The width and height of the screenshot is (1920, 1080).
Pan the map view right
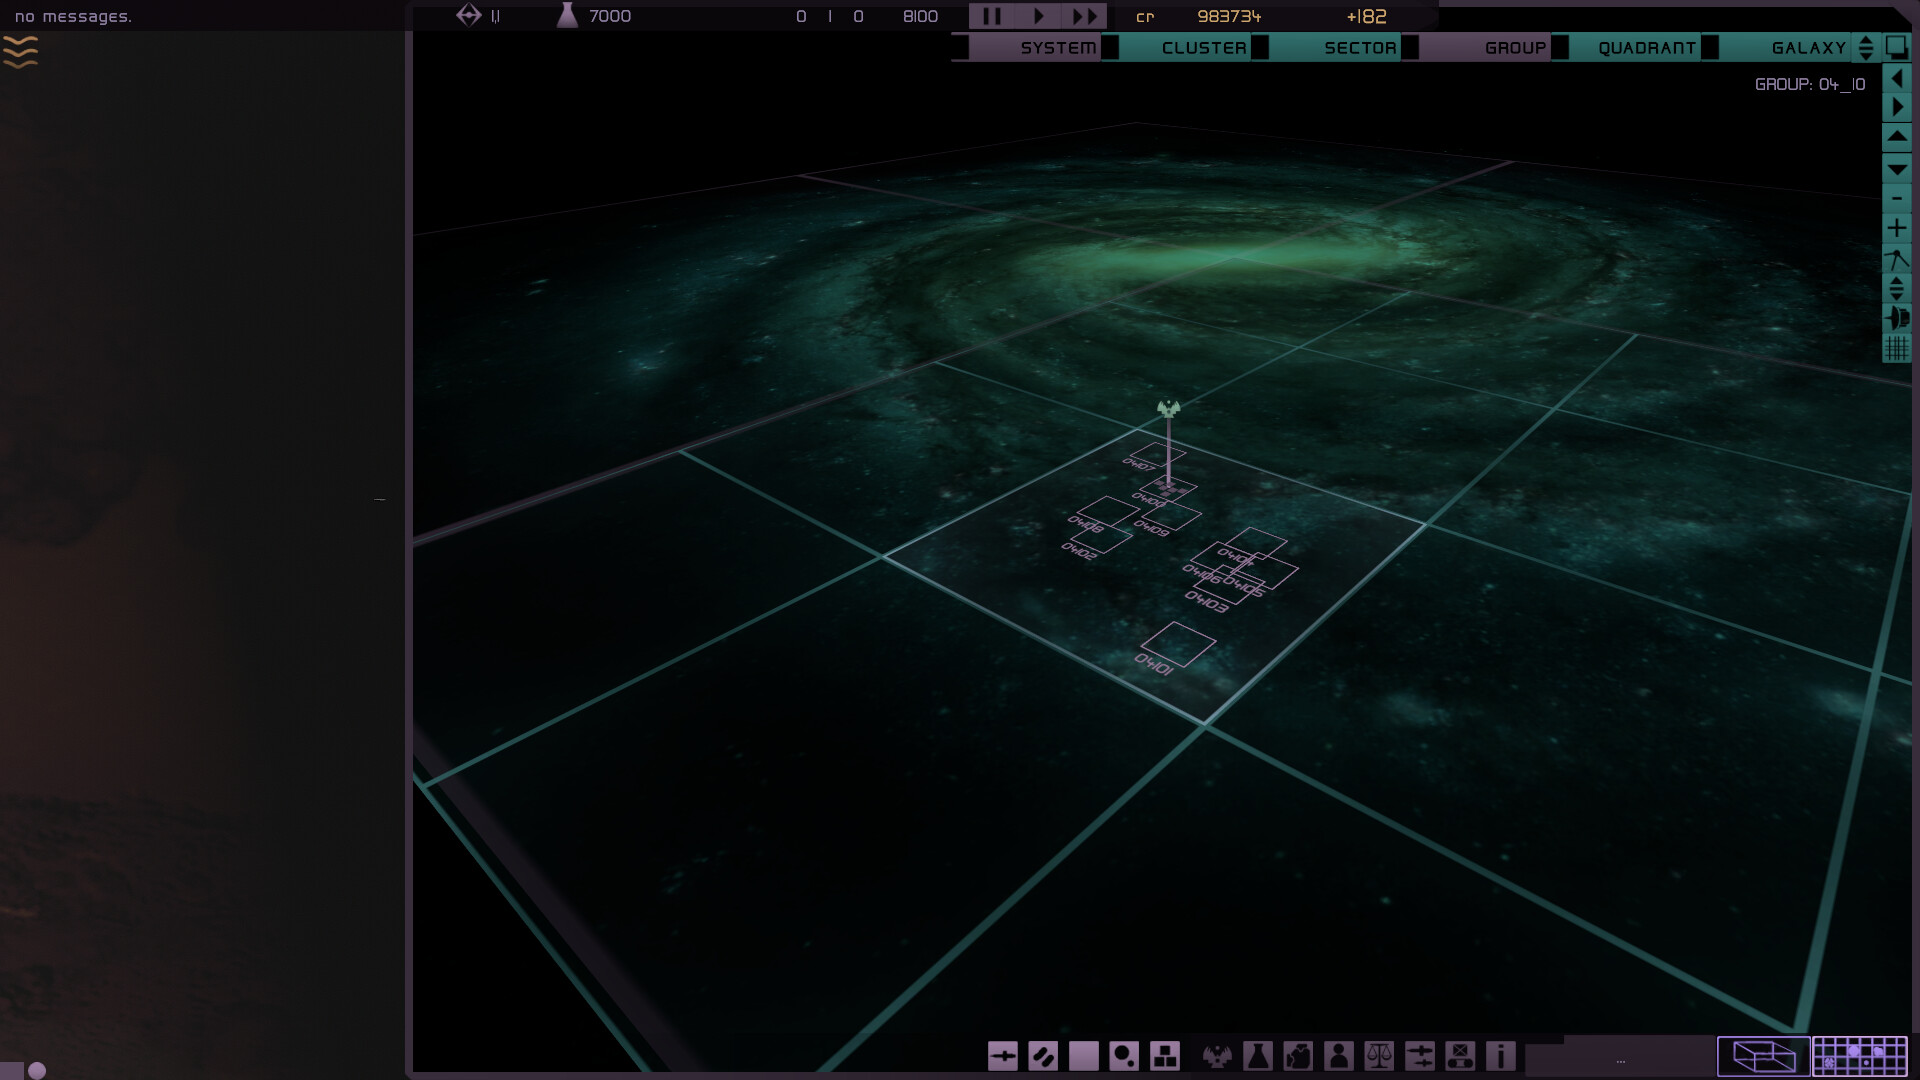[1896, 107]
